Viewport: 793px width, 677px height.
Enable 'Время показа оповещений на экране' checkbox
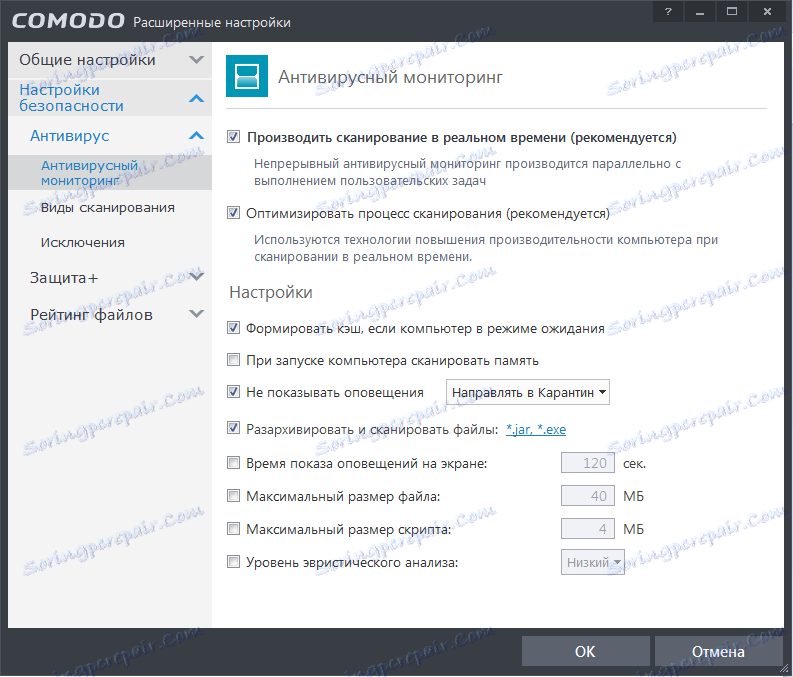(x=233, y=463)
